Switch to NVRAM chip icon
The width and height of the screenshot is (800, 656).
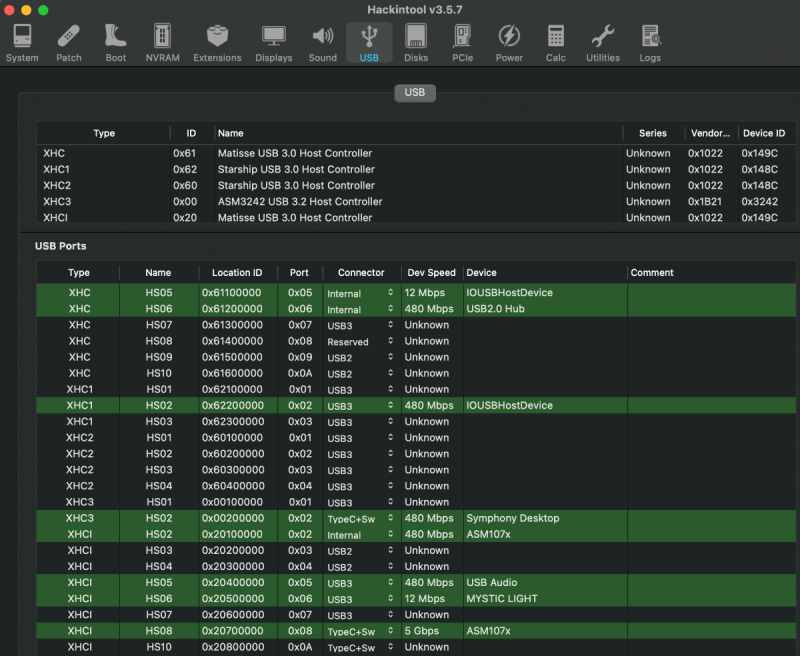[x=162, y=42]
